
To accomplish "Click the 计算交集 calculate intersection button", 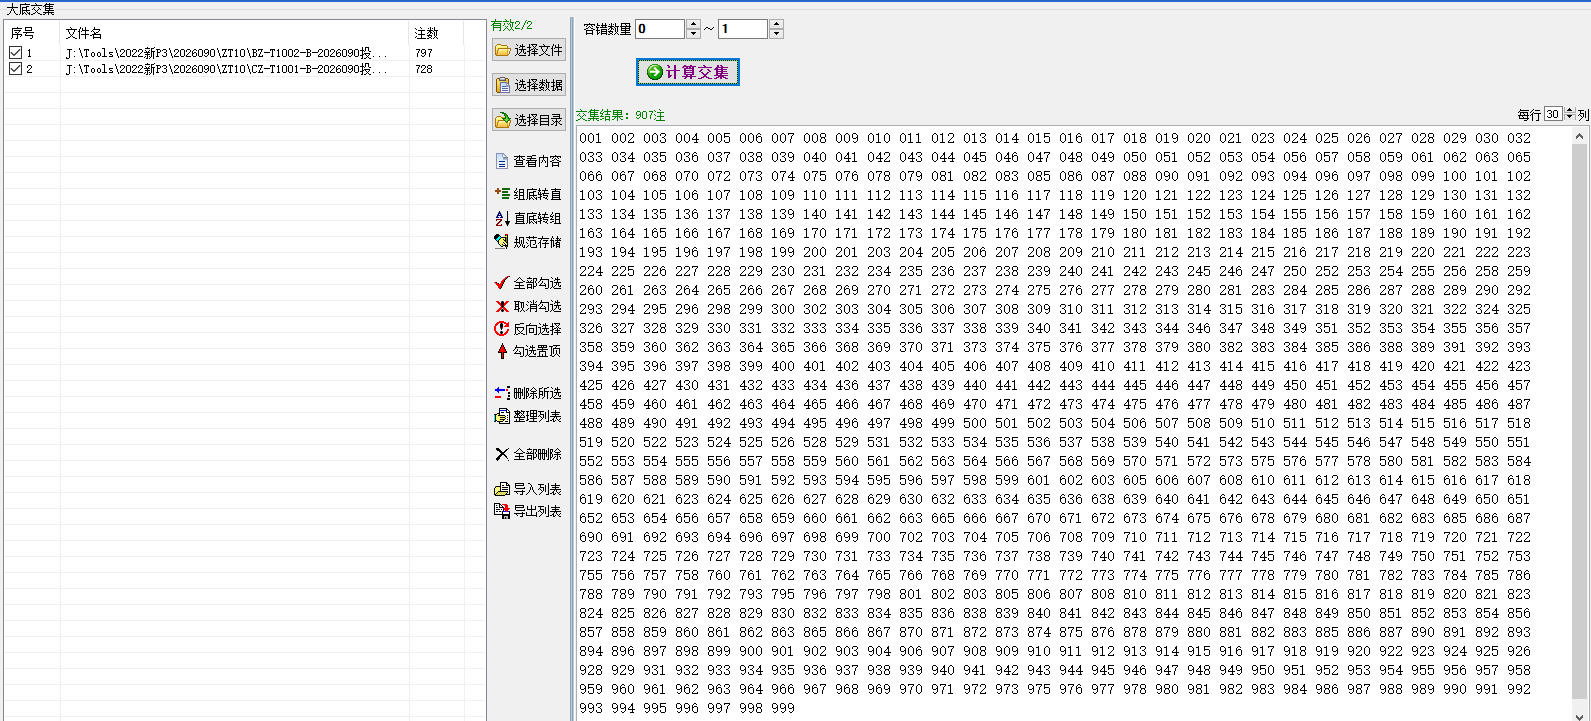I will (x=688, y=72).
